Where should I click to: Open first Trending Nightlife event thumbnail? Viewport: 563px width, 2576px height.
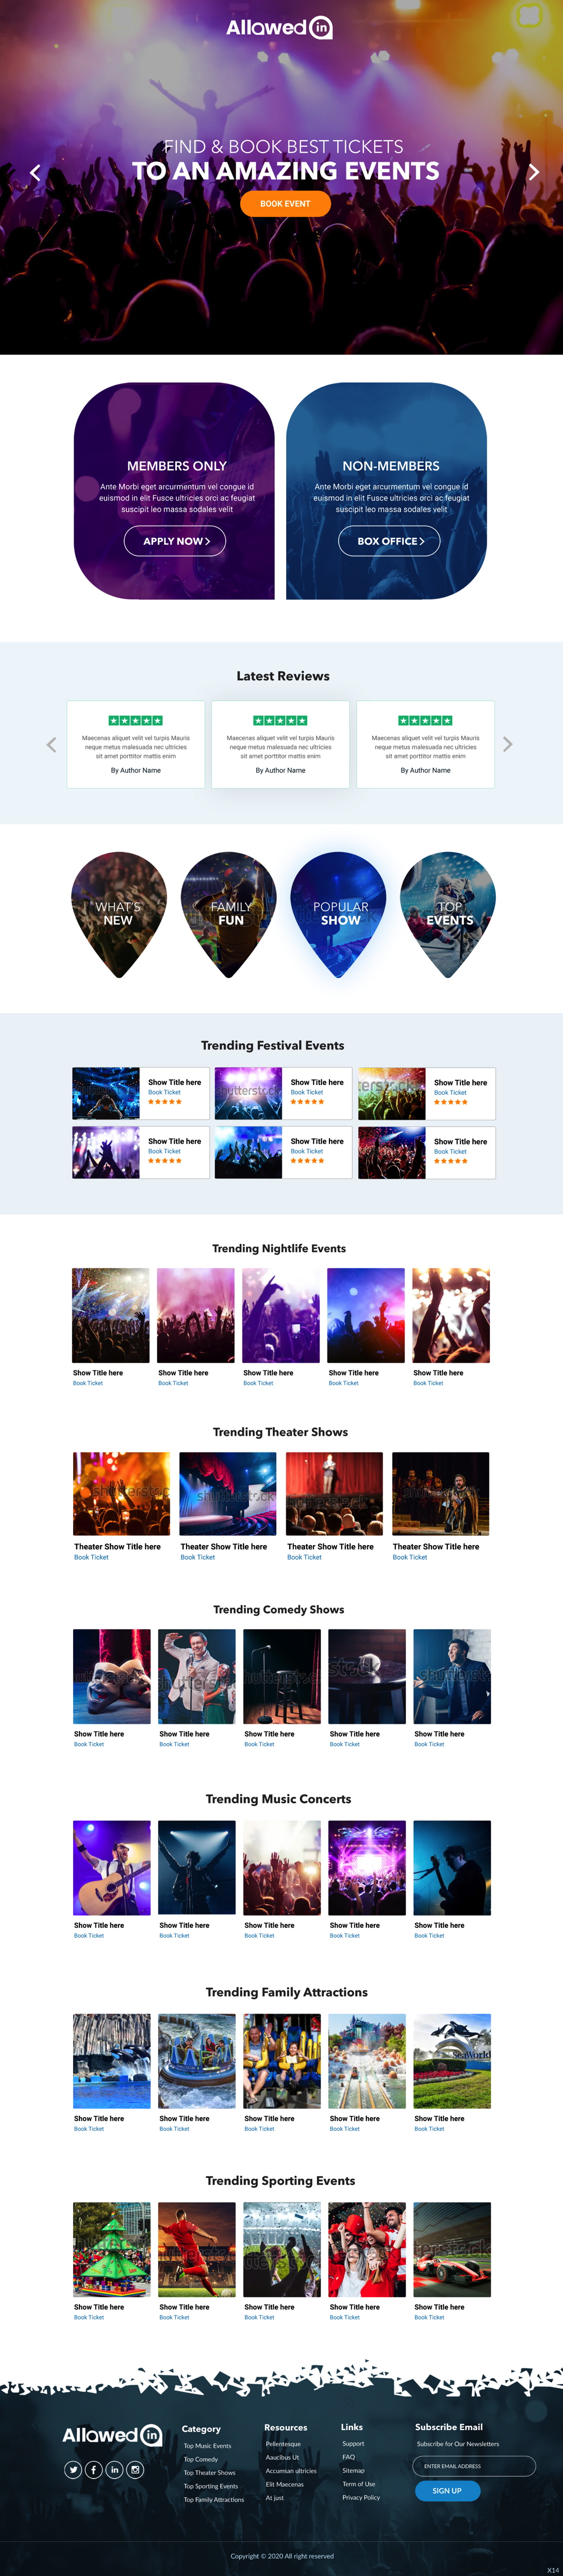(111, 1315)
